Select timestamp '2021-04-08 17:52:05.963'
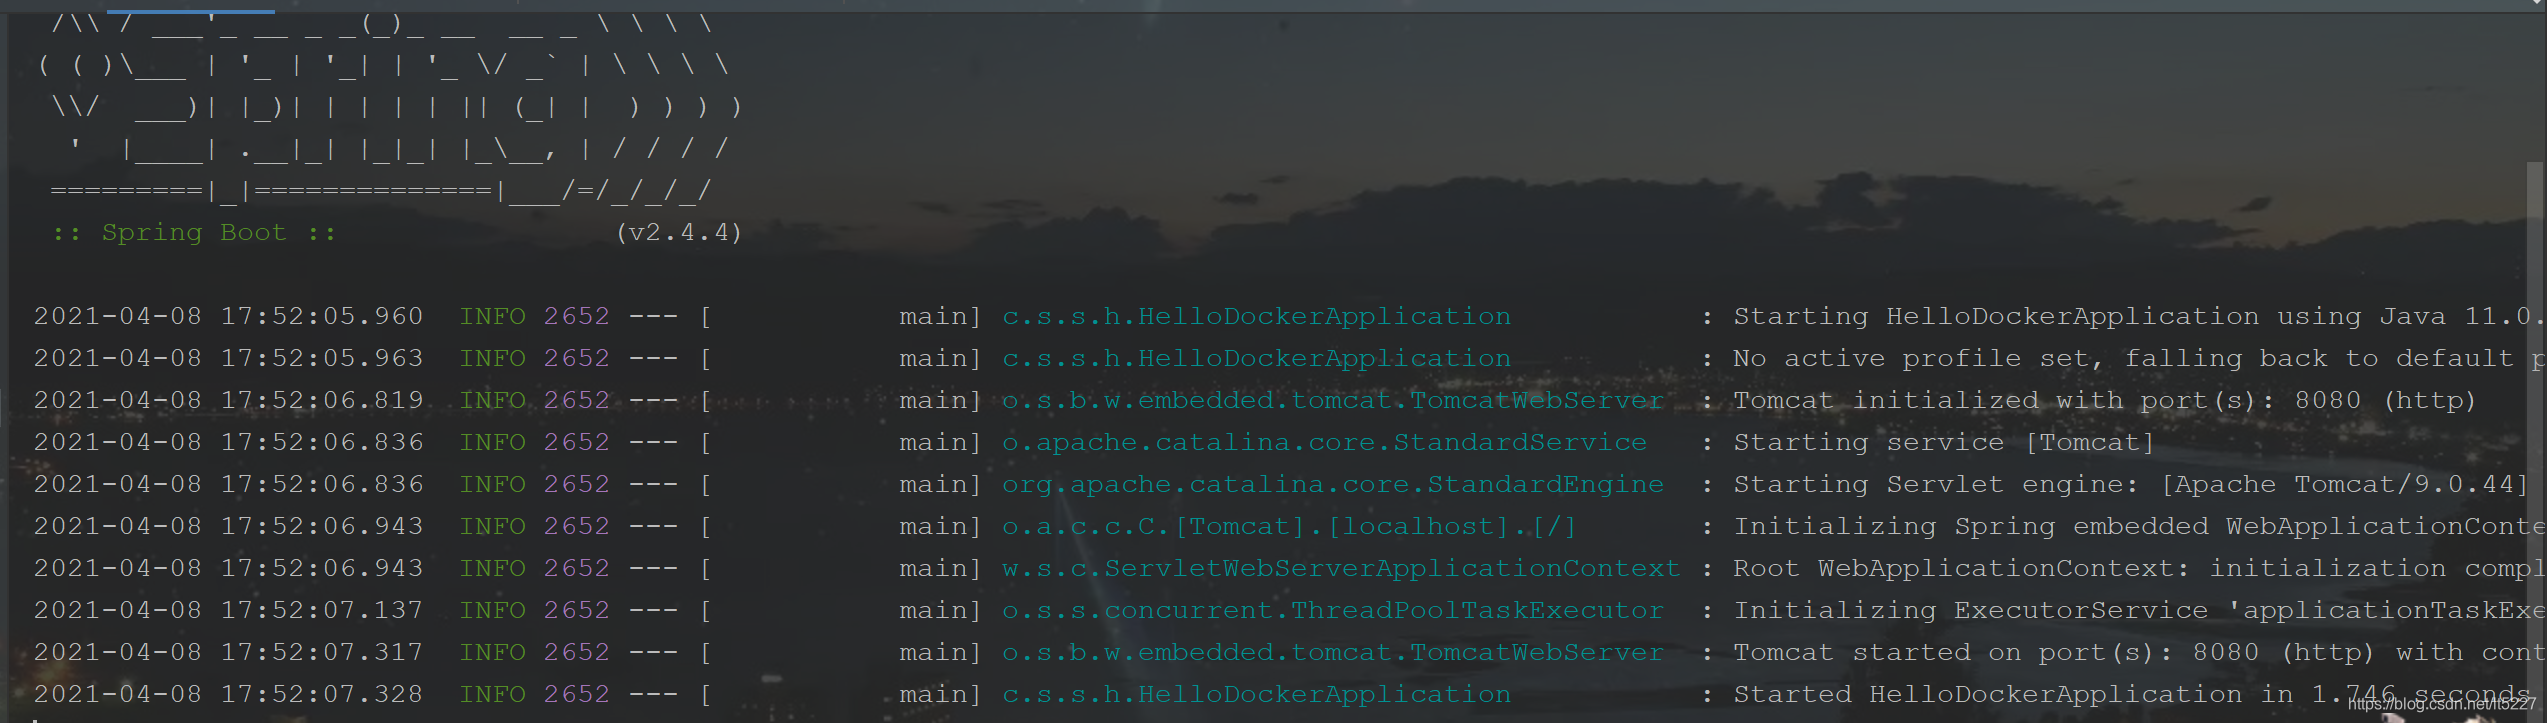This screenshot has width=2547, height=723. pos(228,359)
